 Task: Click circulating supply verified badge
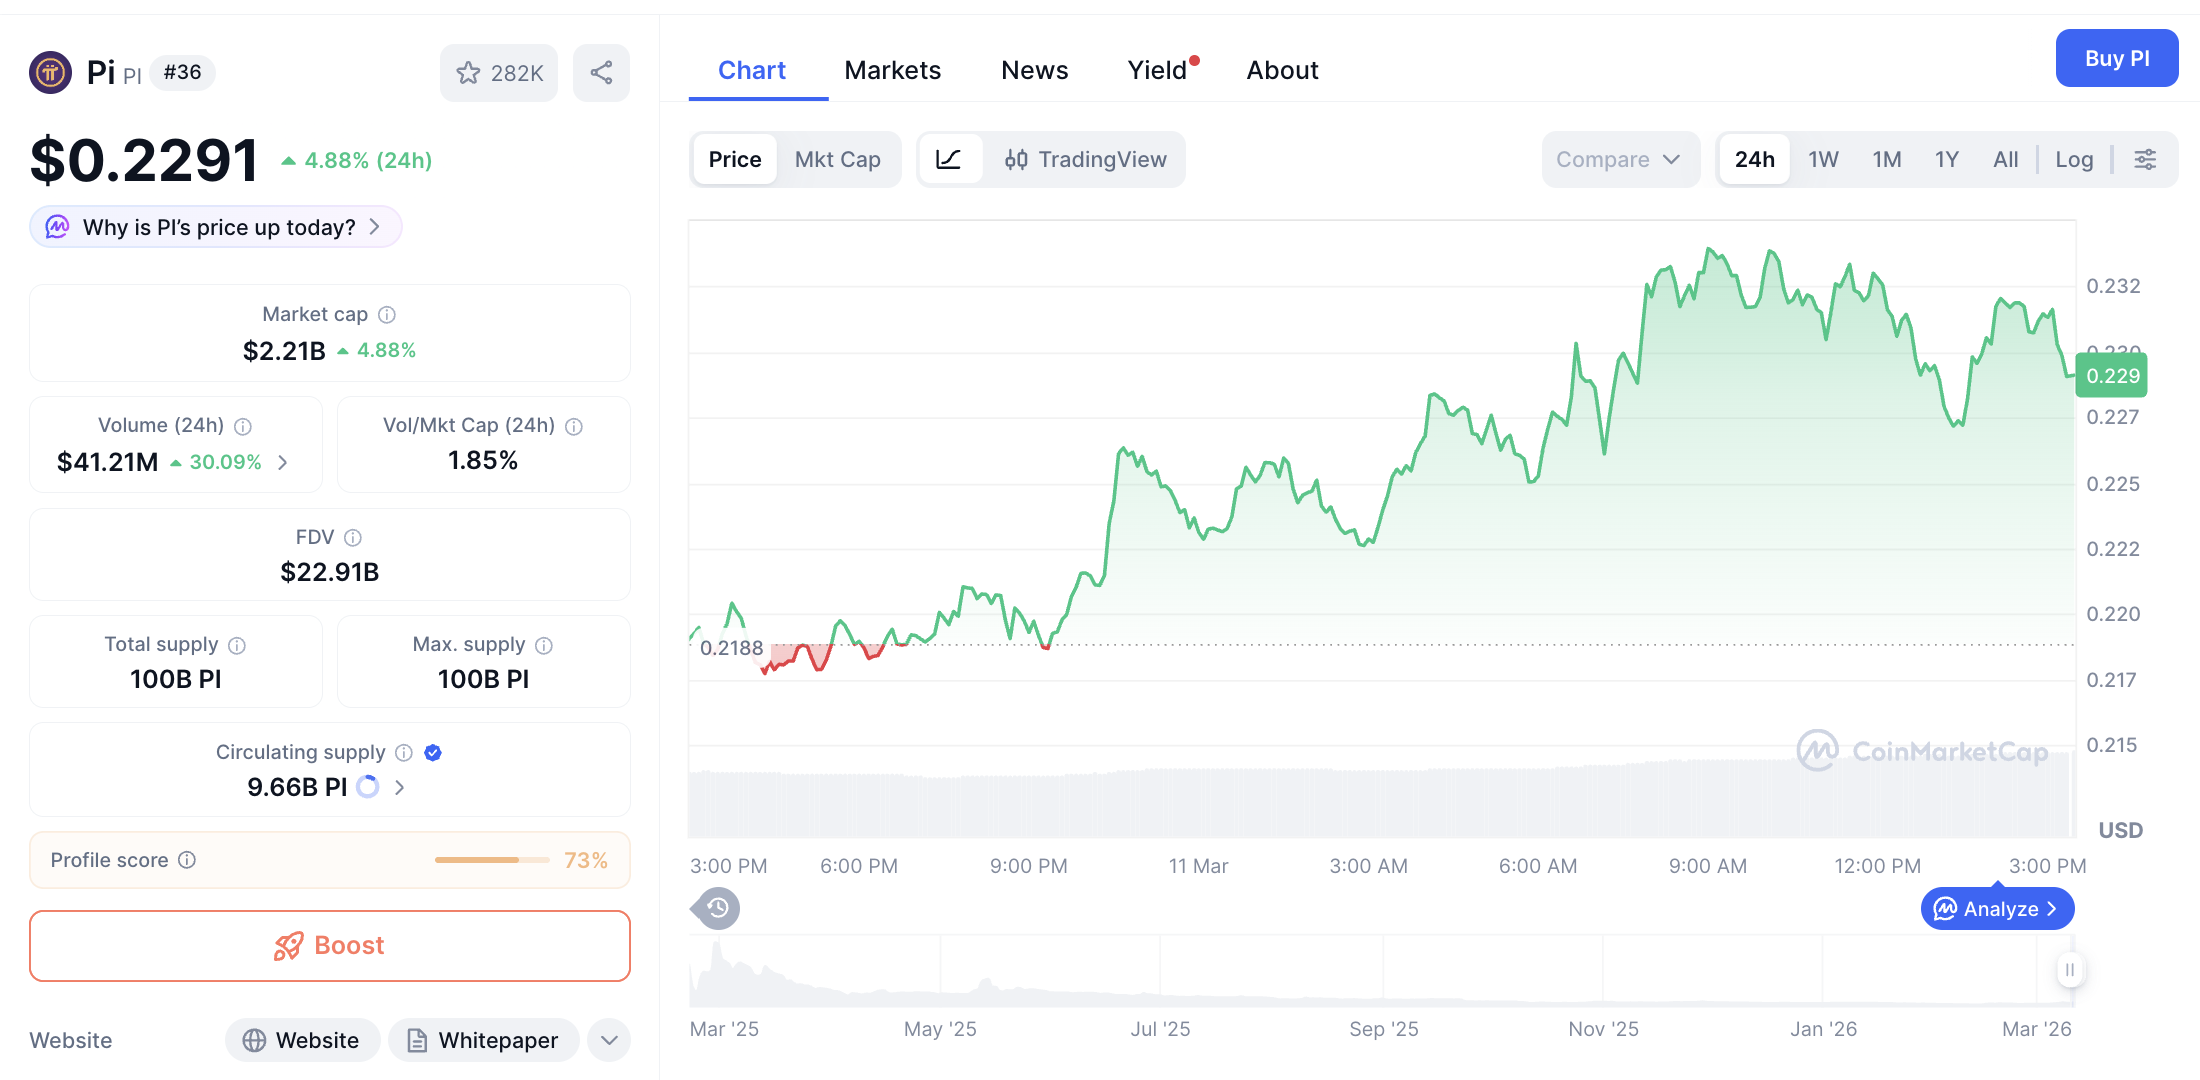(x=433, y=752)
